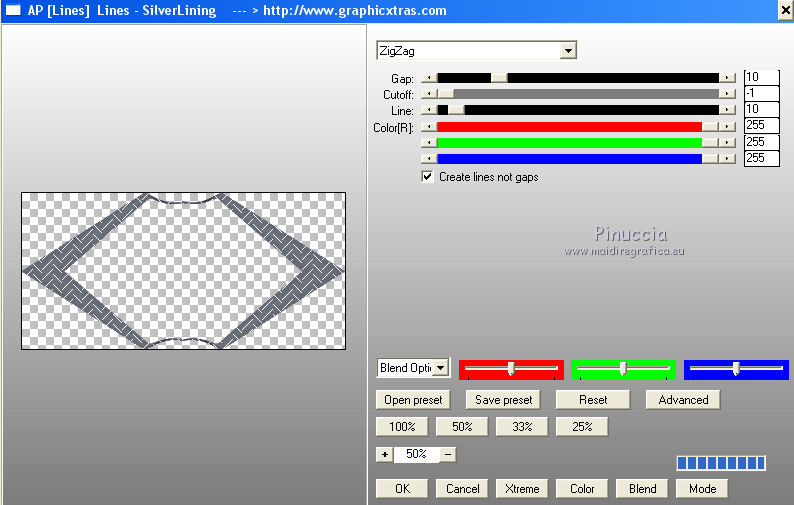The image size is (794, 505).
Task: Click the Gap value field
Action: click(761, 77)
